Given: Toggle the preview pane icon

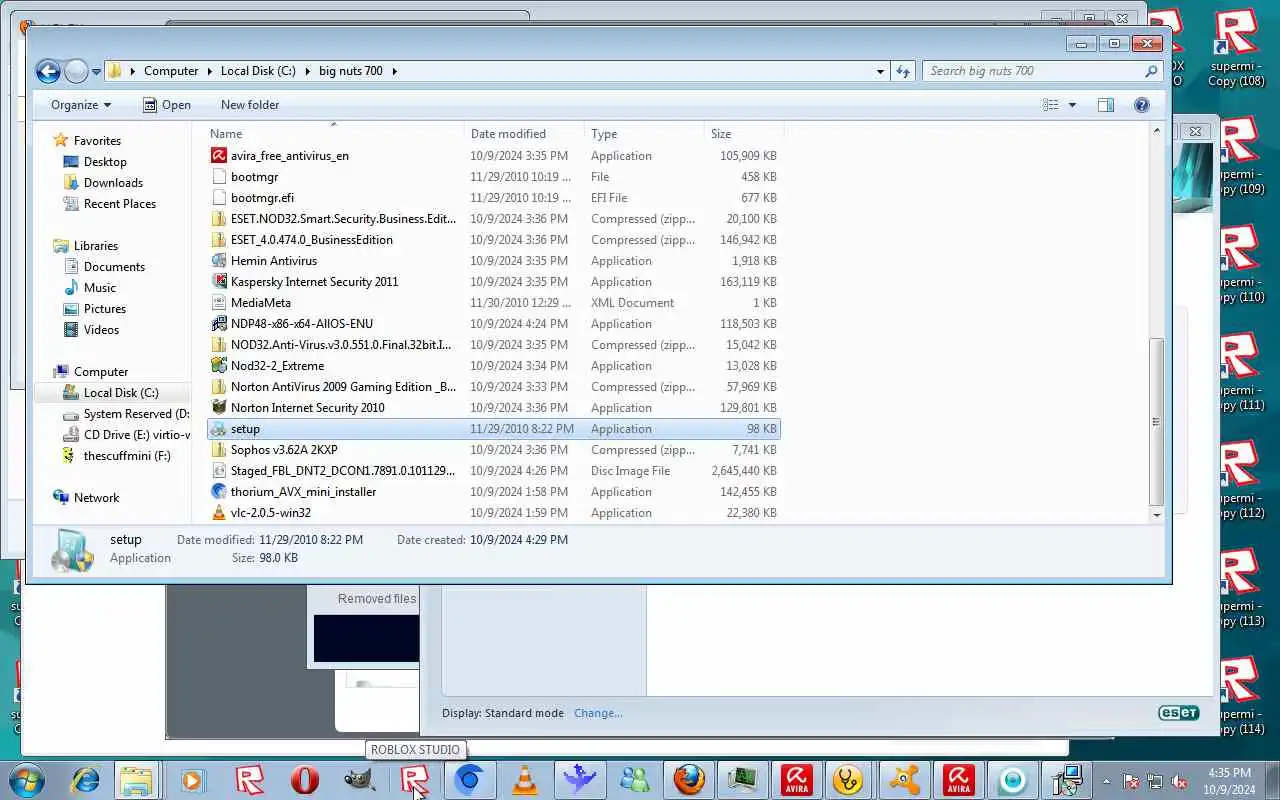Looking at the screenshot, I should pyautogui.click(x=1105, y=105).
